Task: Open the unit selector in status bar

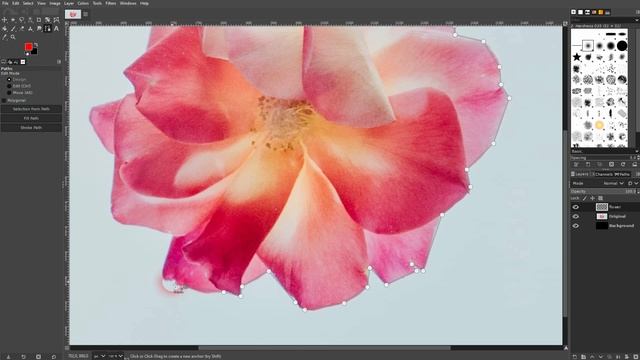Action: [99, 356]
